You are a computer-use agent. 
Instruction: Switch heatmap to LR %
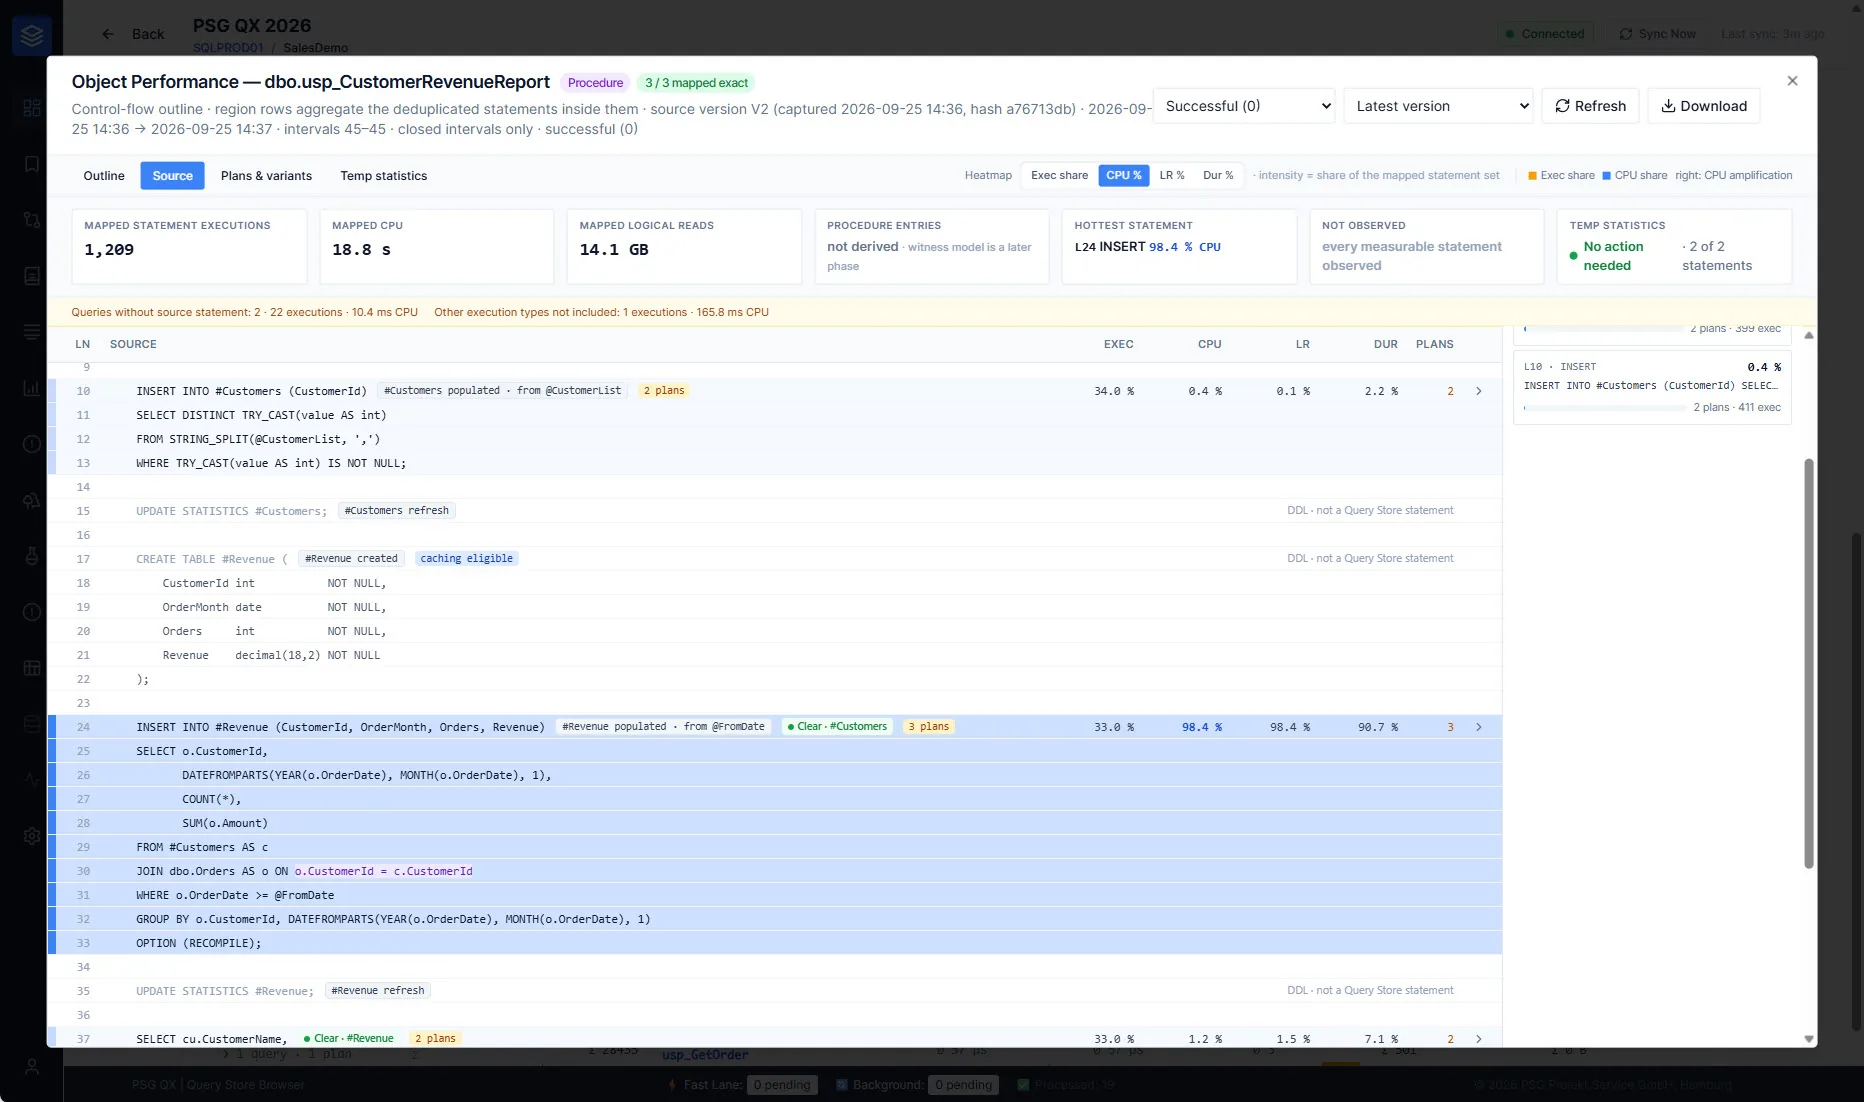pos(1172,175)
